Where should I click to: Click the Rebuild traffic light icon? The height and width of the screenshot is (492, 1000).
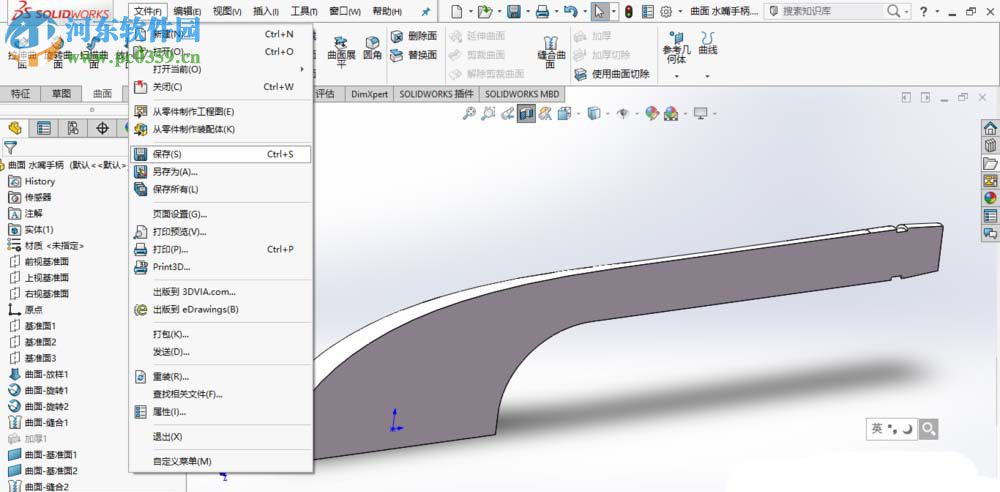coord(629,11)
